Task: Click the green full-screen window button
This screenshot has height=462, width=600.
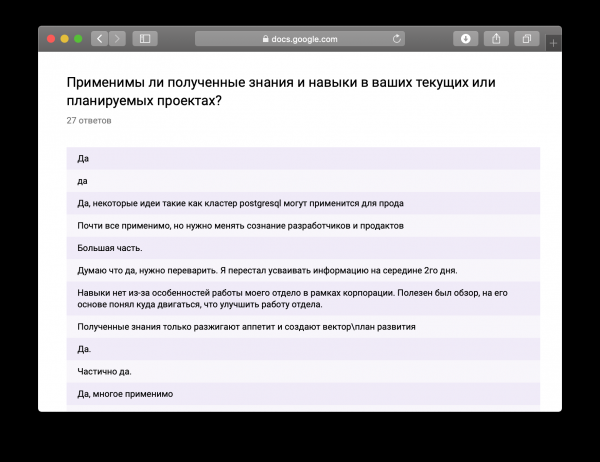Action: 79,39
